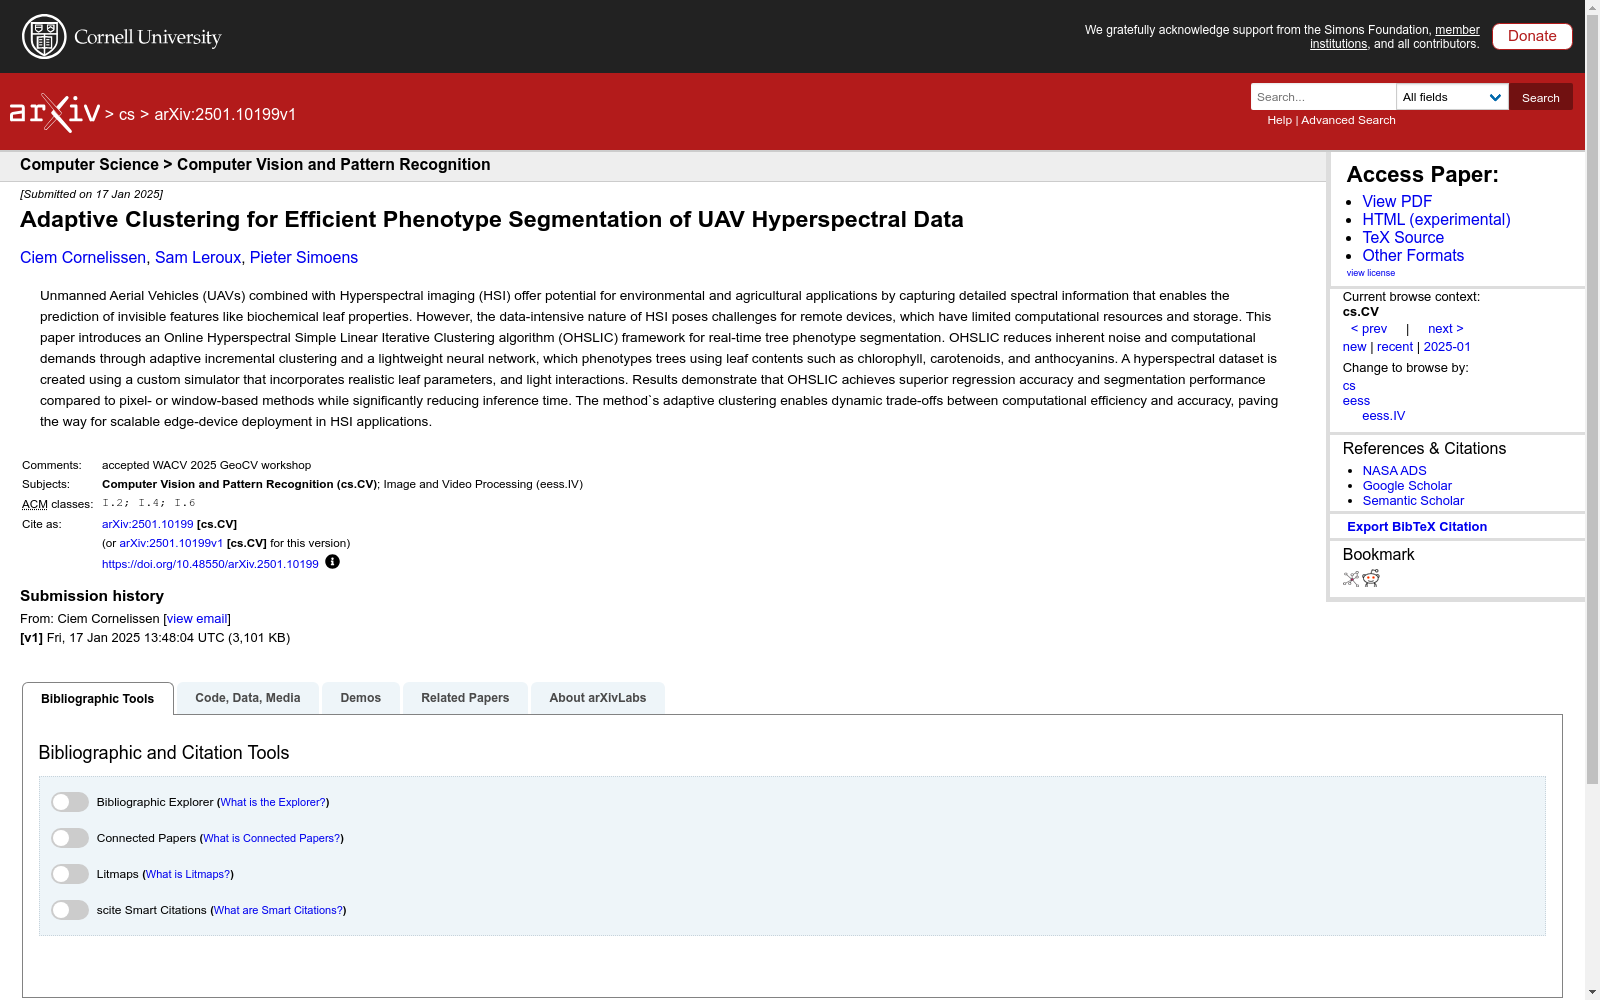Open HTML (experimental) version
Screen dimensions: 1600x1000
(x=1436, y=219)
